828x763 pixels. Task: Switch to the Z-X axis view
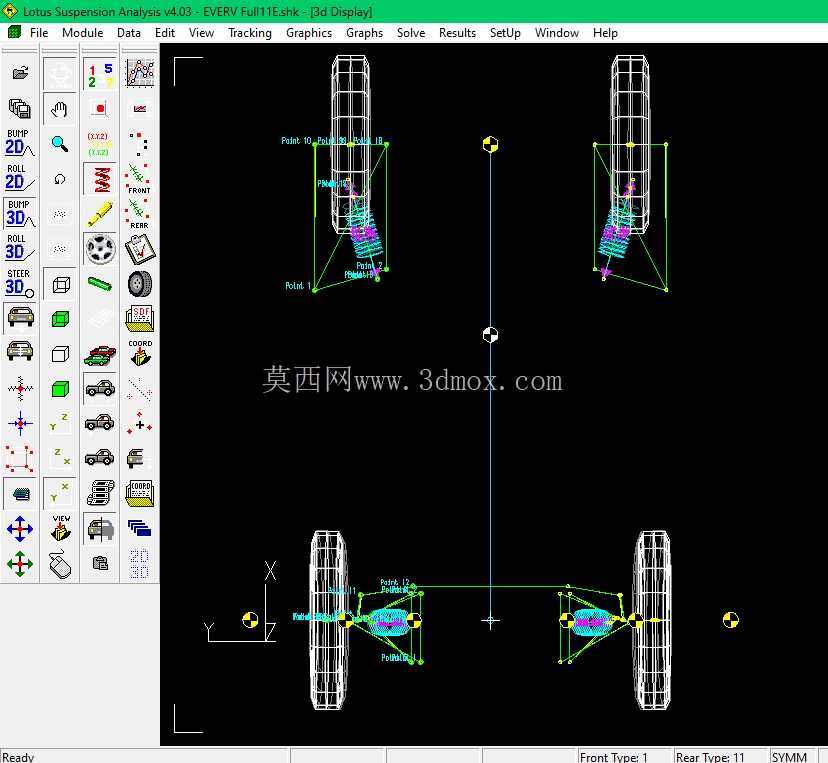tap(60, 458)
